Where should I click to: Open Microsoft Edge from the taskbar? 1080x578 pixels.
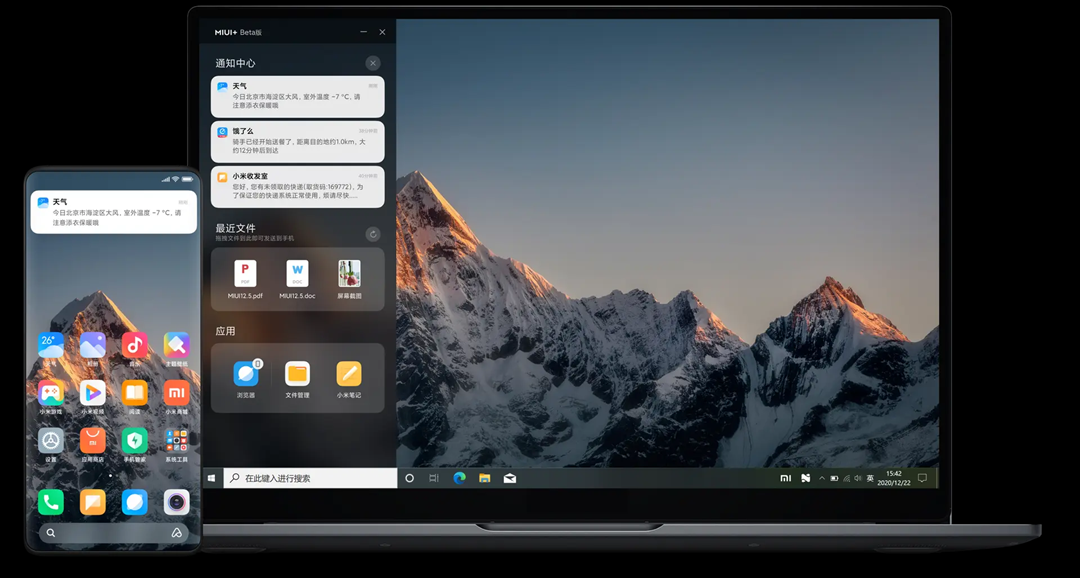tap(459, 478)
